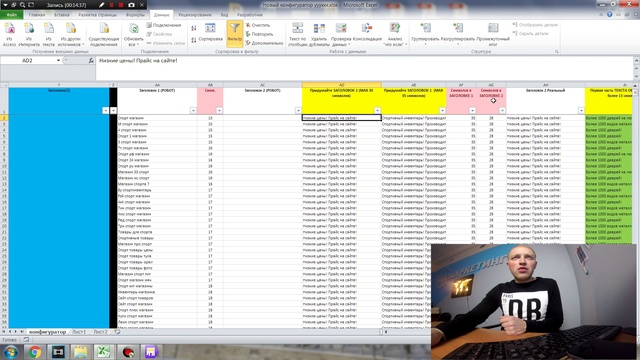This screenshot has height=360, width=640.
Task: Switch to the Разработчик tab
Action: click(x=250, y=15)
